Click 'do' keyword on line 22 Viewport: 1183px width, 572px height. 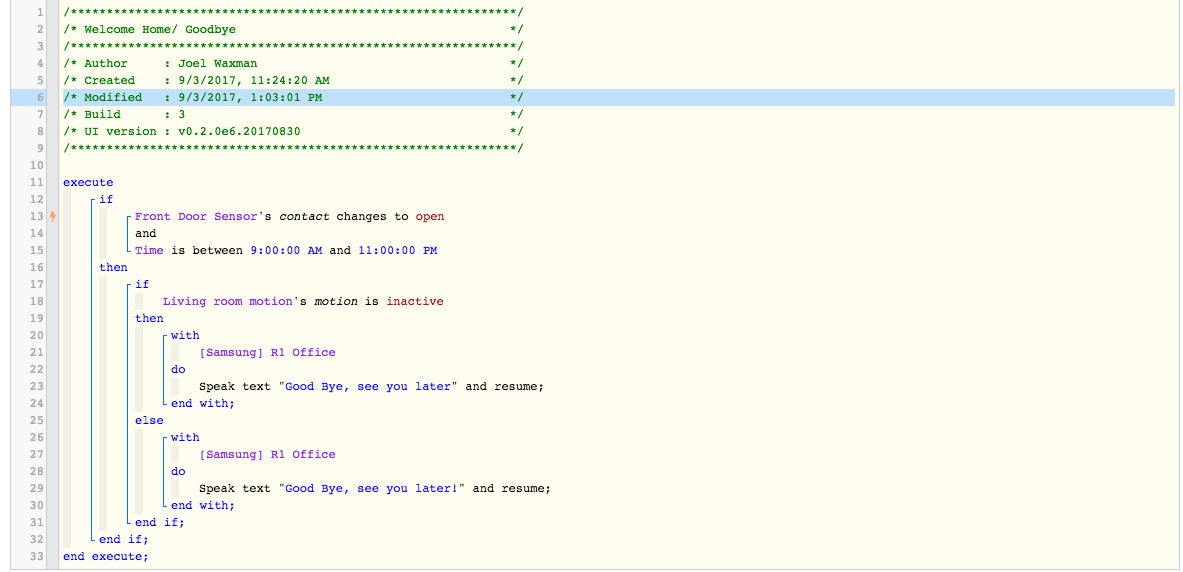click(178, 369)
